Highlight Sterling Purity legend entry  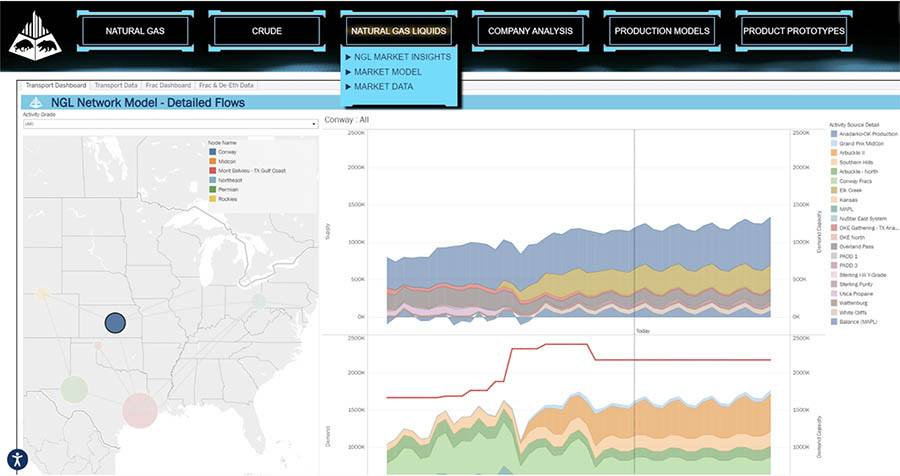(852, 284)
